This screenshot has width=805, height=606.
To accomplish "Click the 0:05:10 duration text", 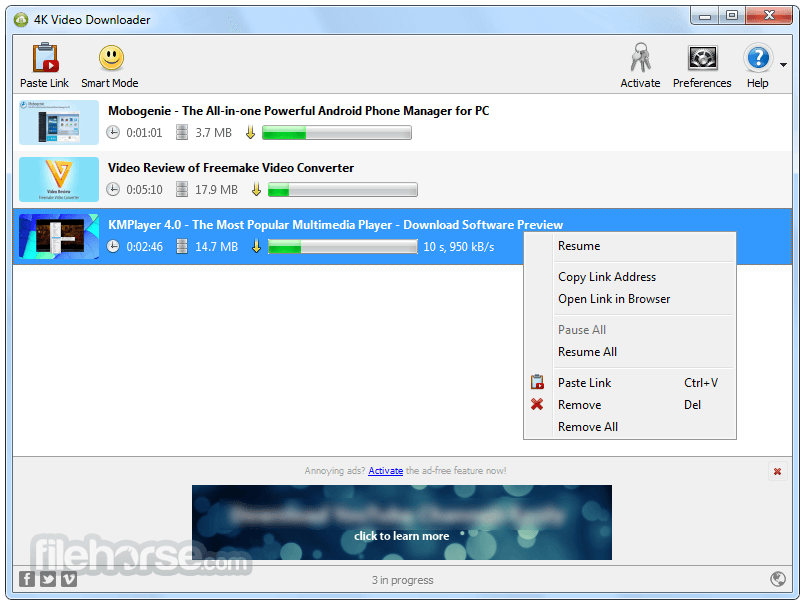I will pyautogui.click(x=144, y=190).
